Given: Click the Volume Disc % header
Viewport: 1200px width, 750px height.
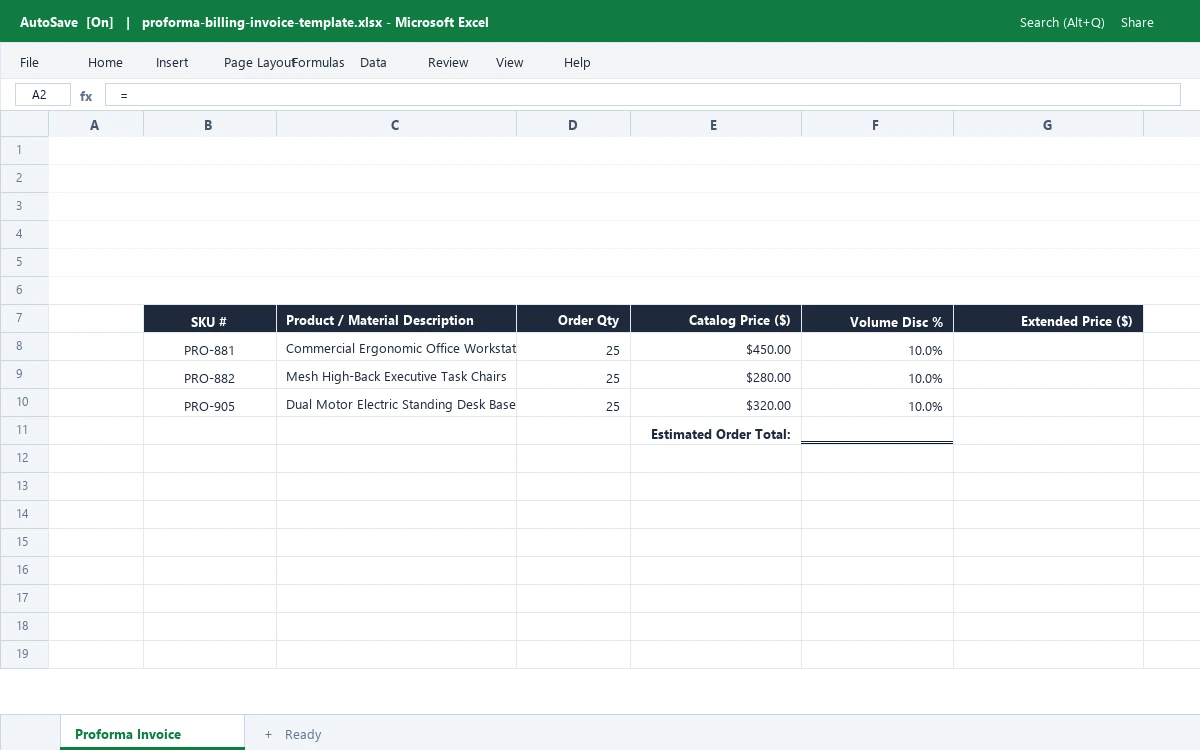Looking at the screenshot, I should 877,319.
